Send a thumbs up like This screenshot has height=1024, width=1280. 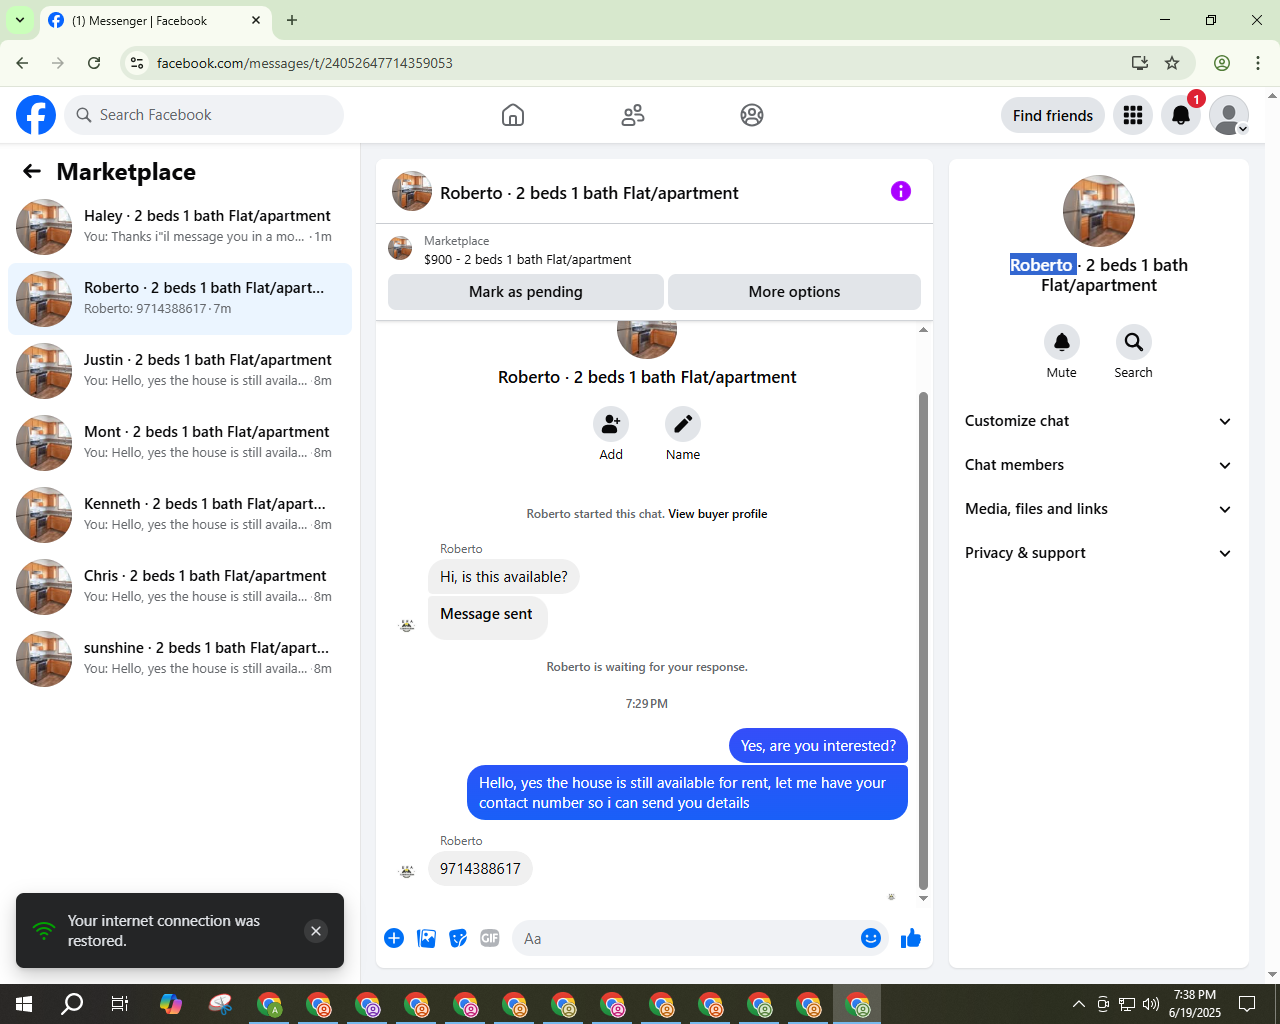pyautogui.click(x=911, y=938)
